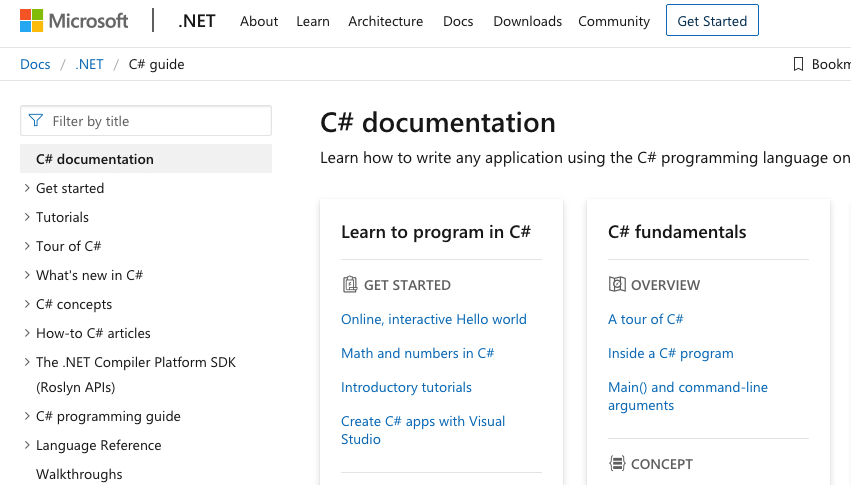Go to the Community nav page
This screenshot has width=851, height=485.
coord(613,21)
